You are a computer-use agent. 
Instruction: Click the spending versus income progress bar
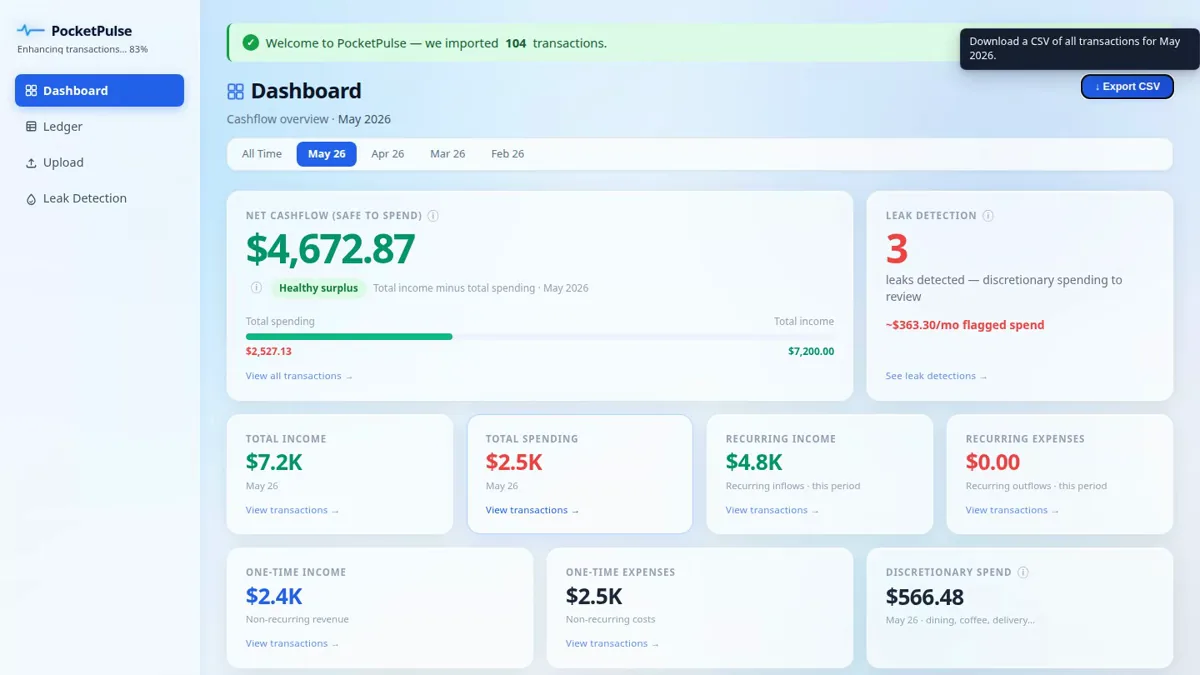[x=540, y=337]
